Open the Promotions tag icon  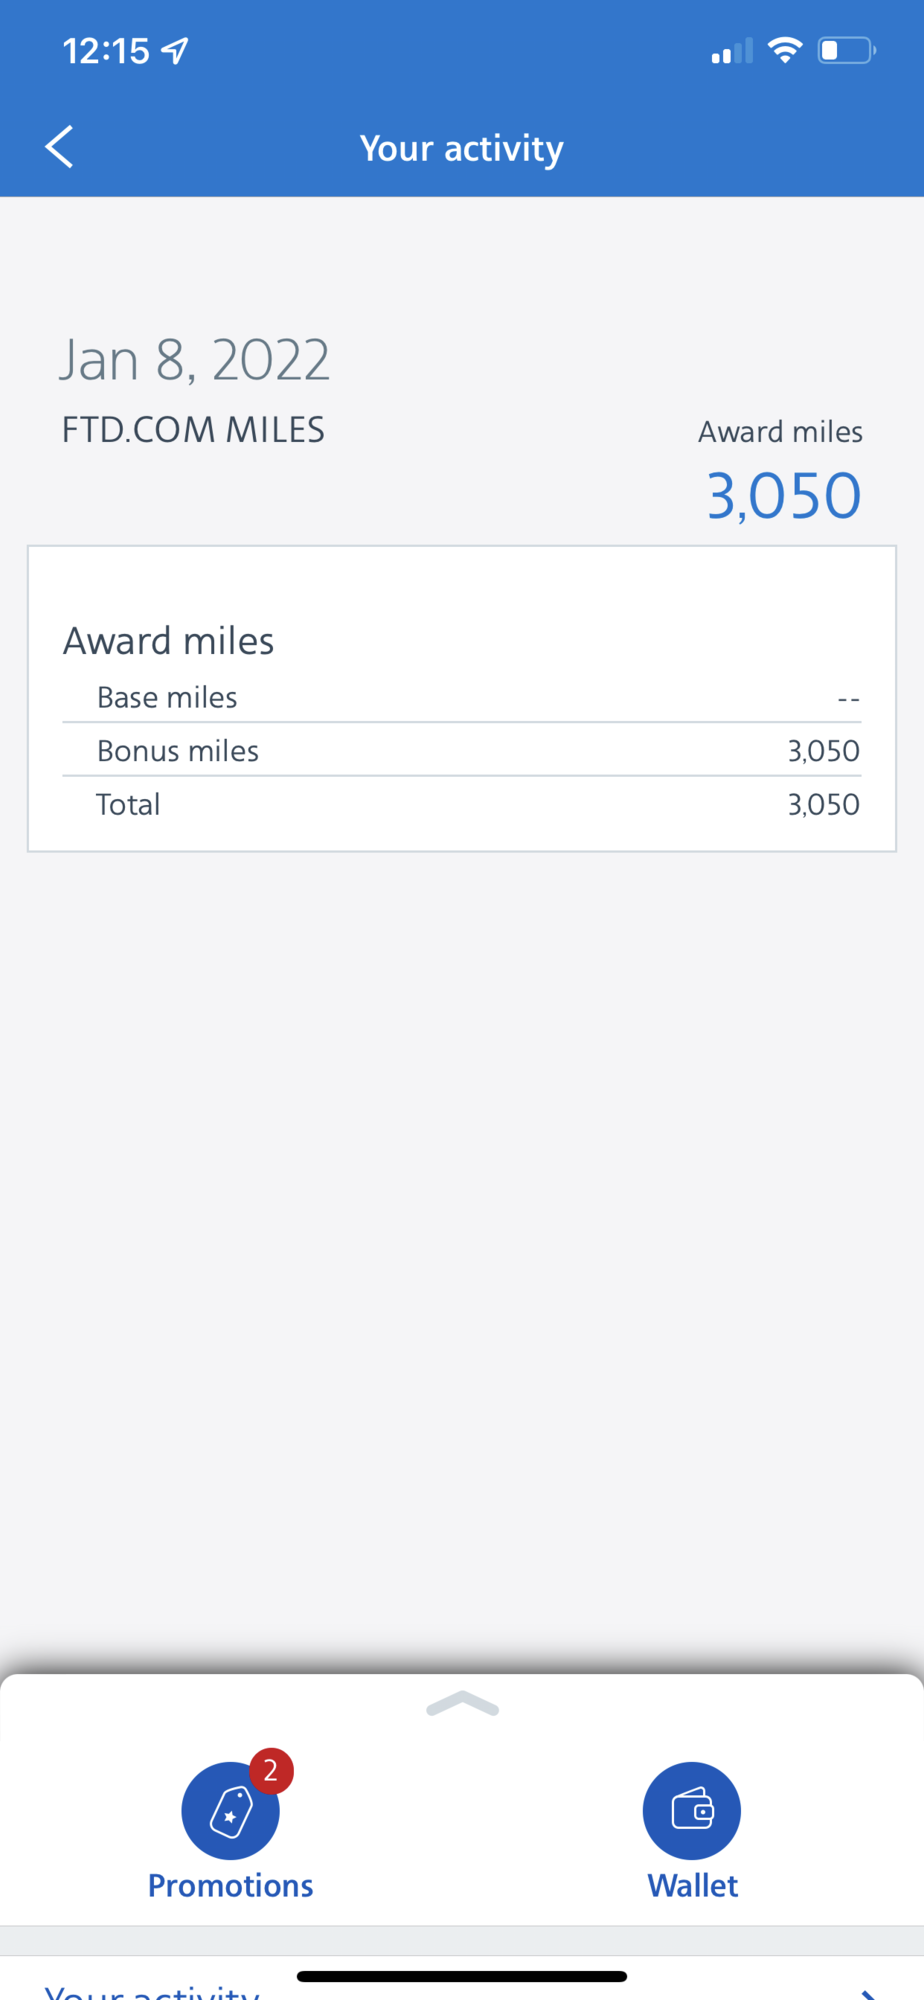pyautogui.click(x=230, y=1811)
